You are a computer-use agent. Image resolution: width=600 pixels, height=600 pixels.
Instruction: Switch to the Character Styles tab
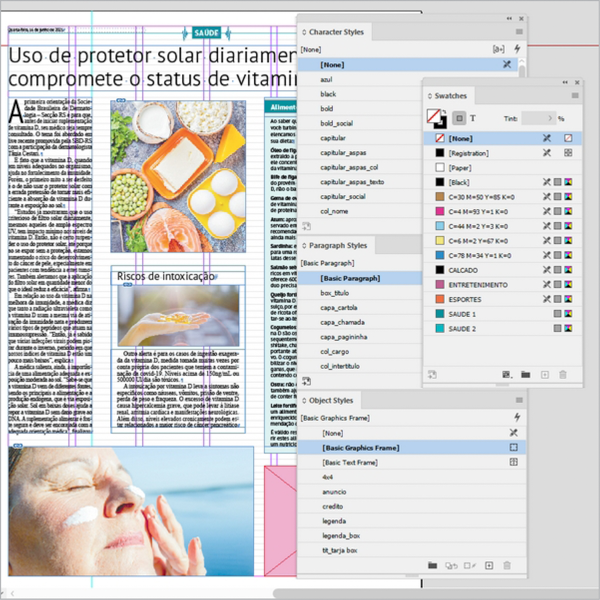point(336,32)
